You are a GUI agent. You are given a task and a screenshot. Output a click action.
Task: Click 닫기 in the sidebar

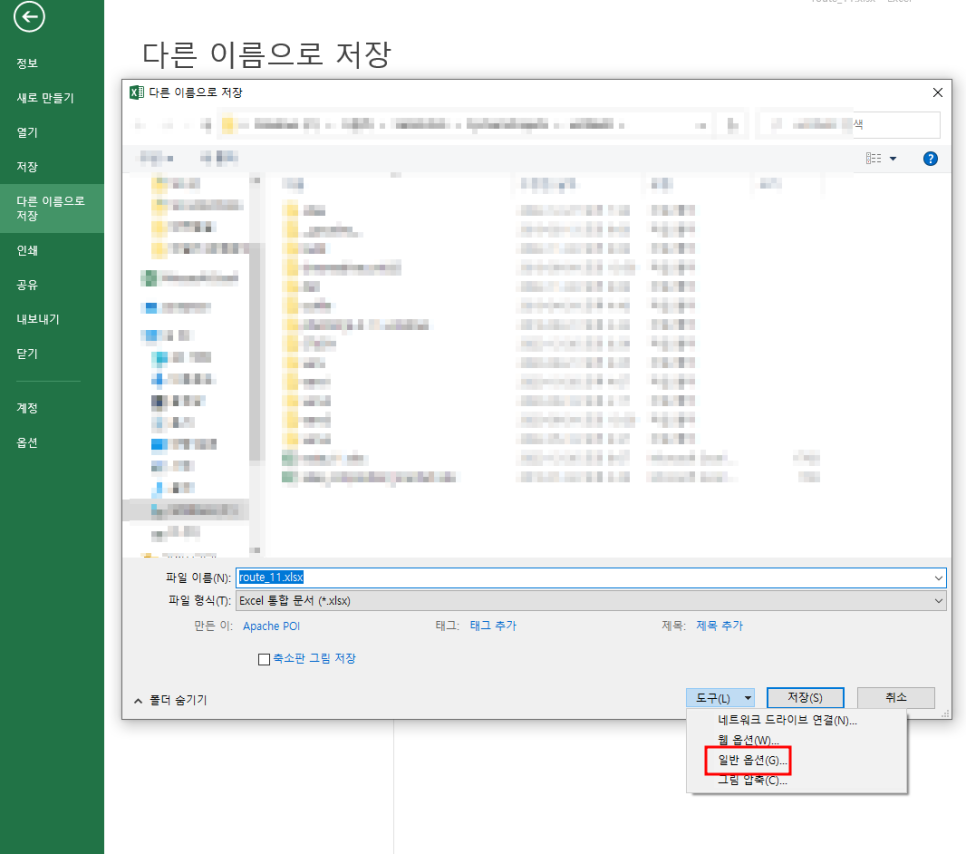pos(27,354)
